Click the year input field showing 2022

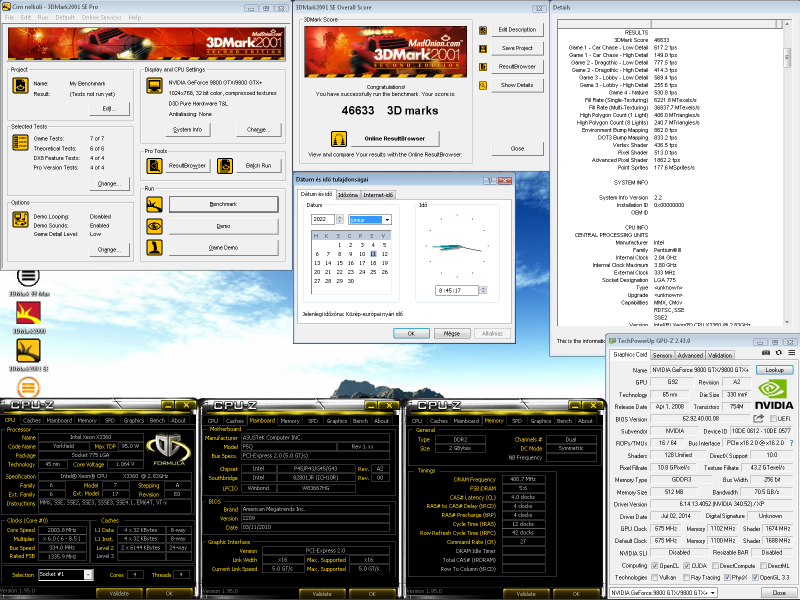(x=322, y=219)
